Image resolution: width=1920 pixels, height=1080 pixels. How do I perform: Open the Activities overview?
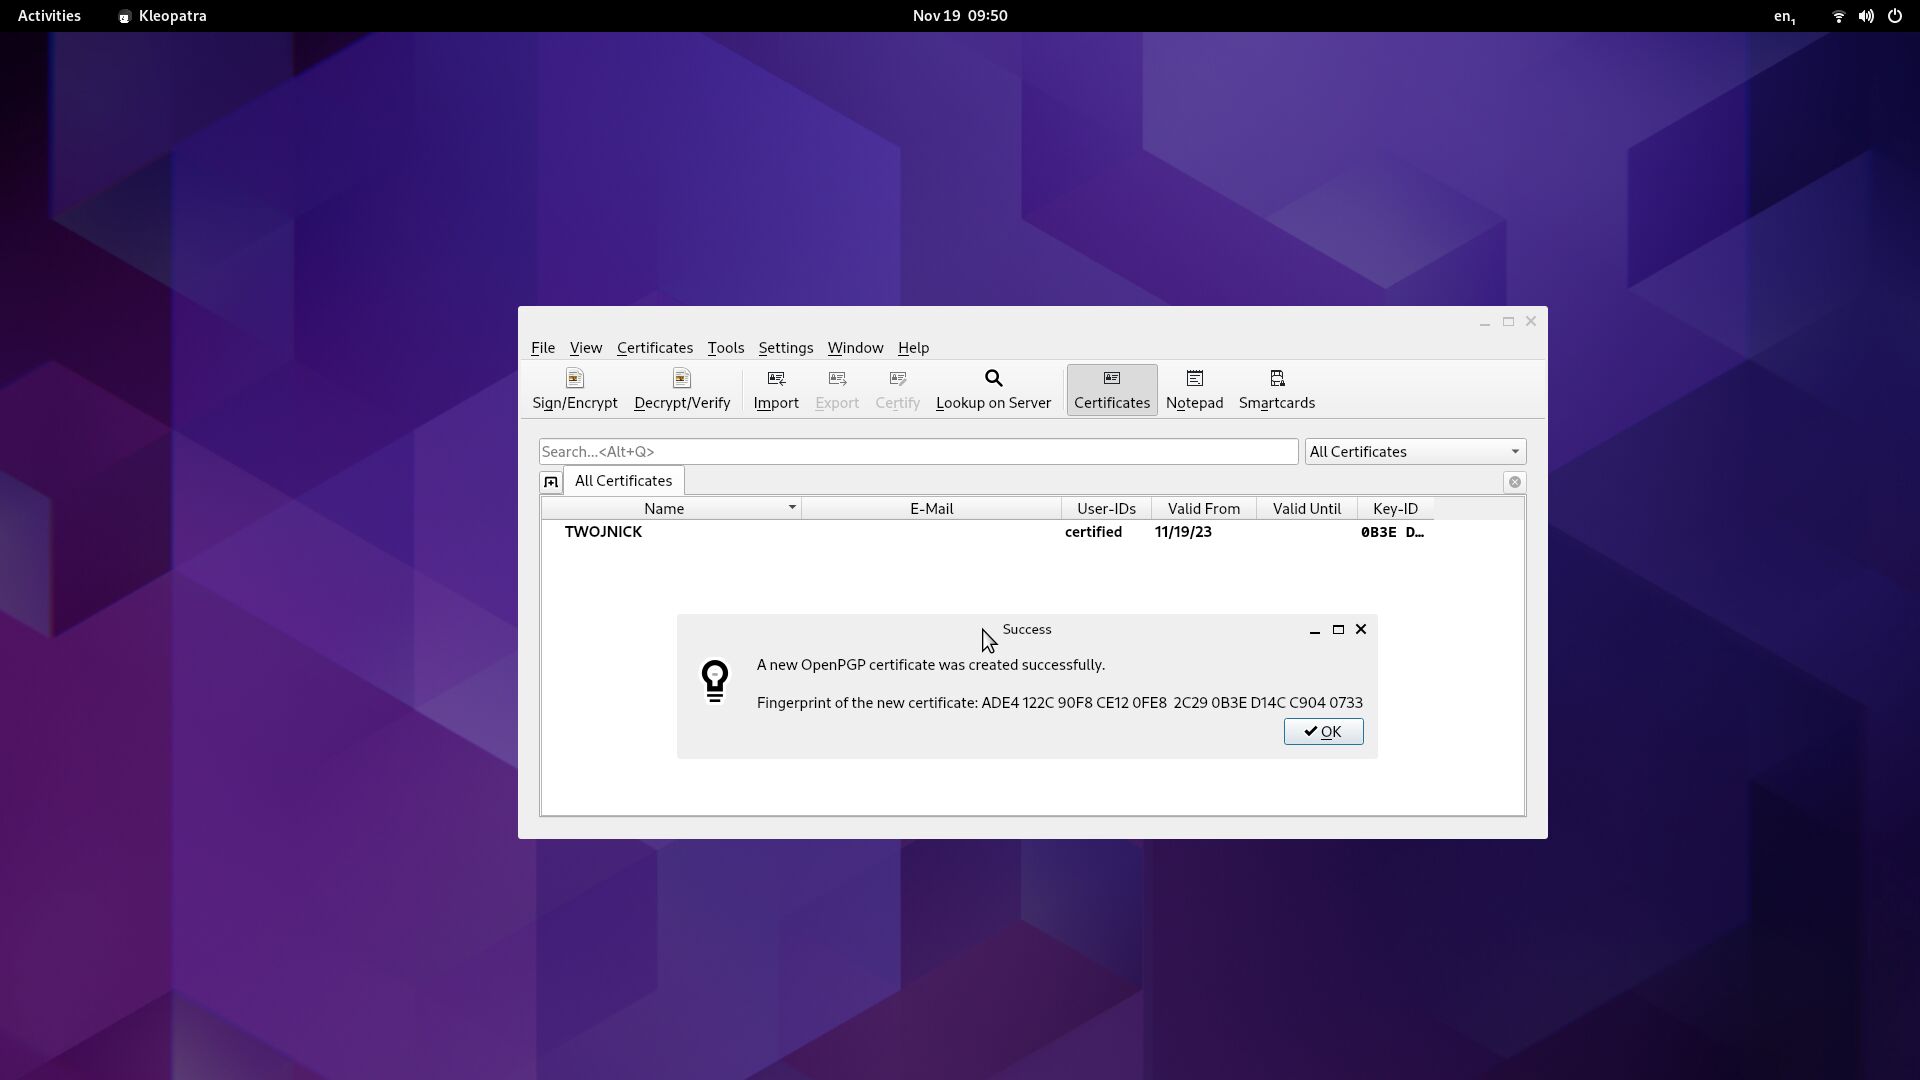[49, 16]
